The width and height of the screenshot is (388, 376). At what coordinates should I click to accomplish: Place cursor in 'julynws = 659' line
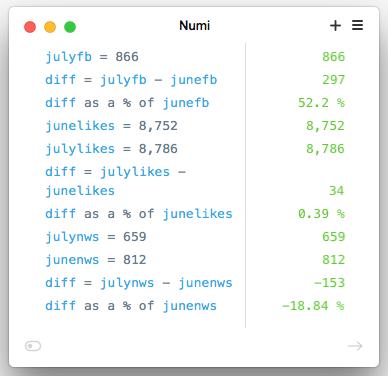[x=96, y=237]
